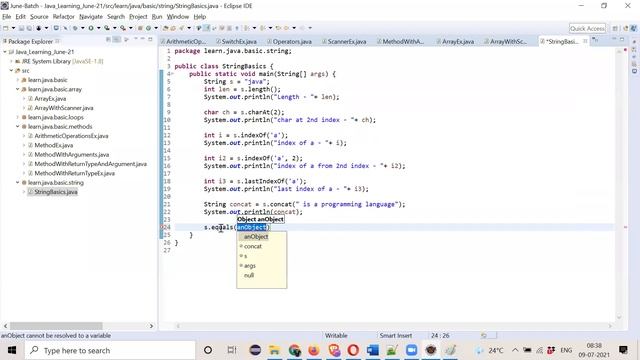Open Opera browser from taskbar
Screen dimensions: 640x360
point(353,350)
